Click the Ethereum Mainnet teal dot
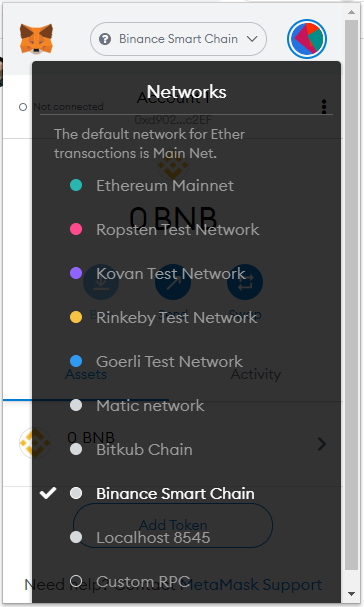This screenshot has height=607, width=364. 76,185
